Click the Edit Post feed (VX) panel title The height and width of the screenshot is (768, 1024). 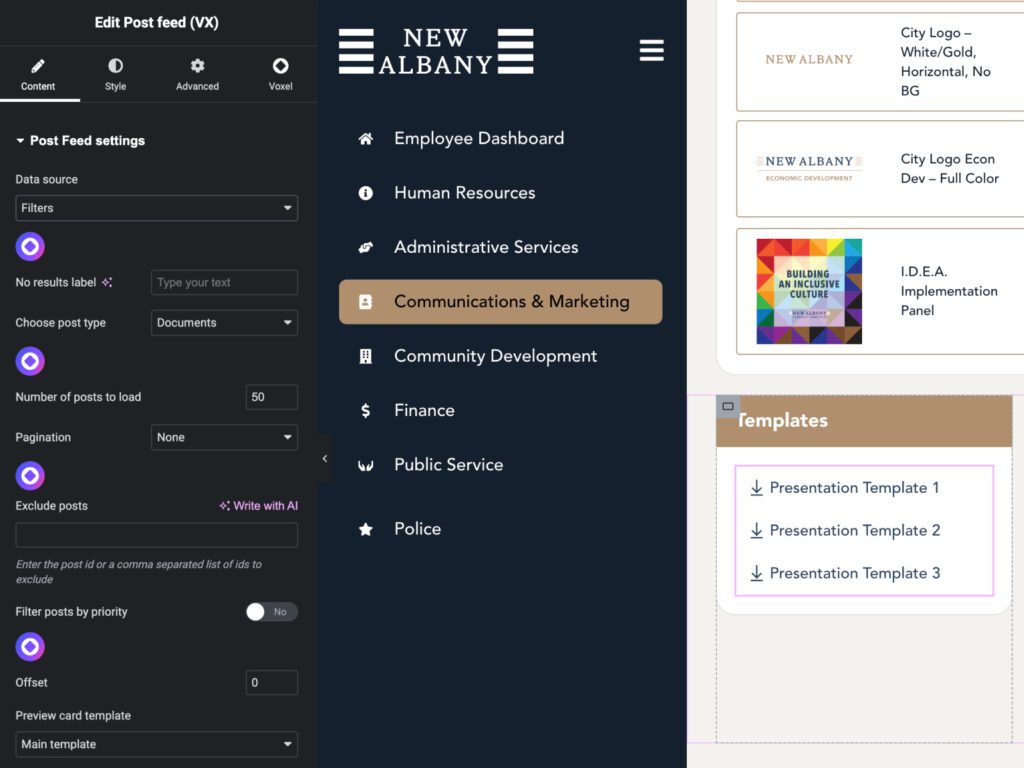coord(157,22)
